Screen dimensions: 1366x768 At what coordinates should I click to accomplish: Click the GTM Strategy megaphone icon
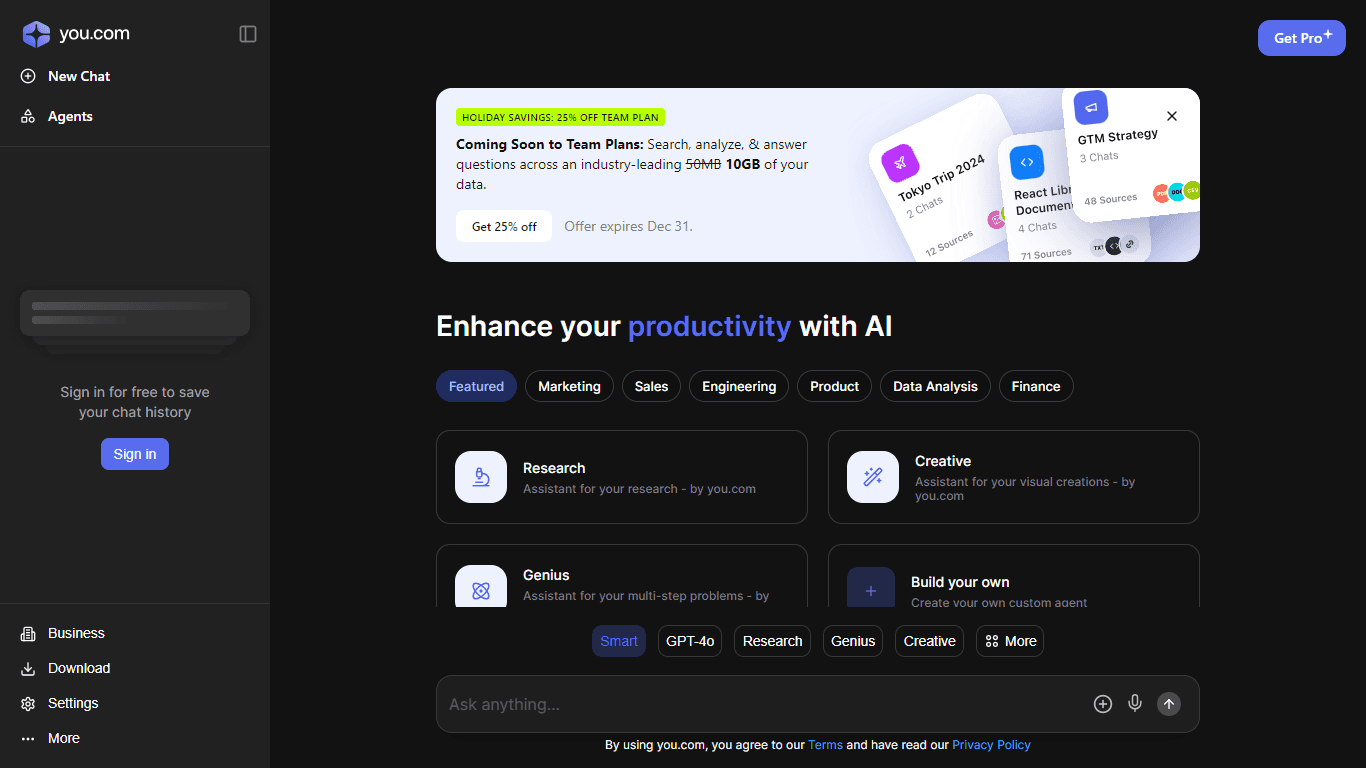tap(1091, 107)
